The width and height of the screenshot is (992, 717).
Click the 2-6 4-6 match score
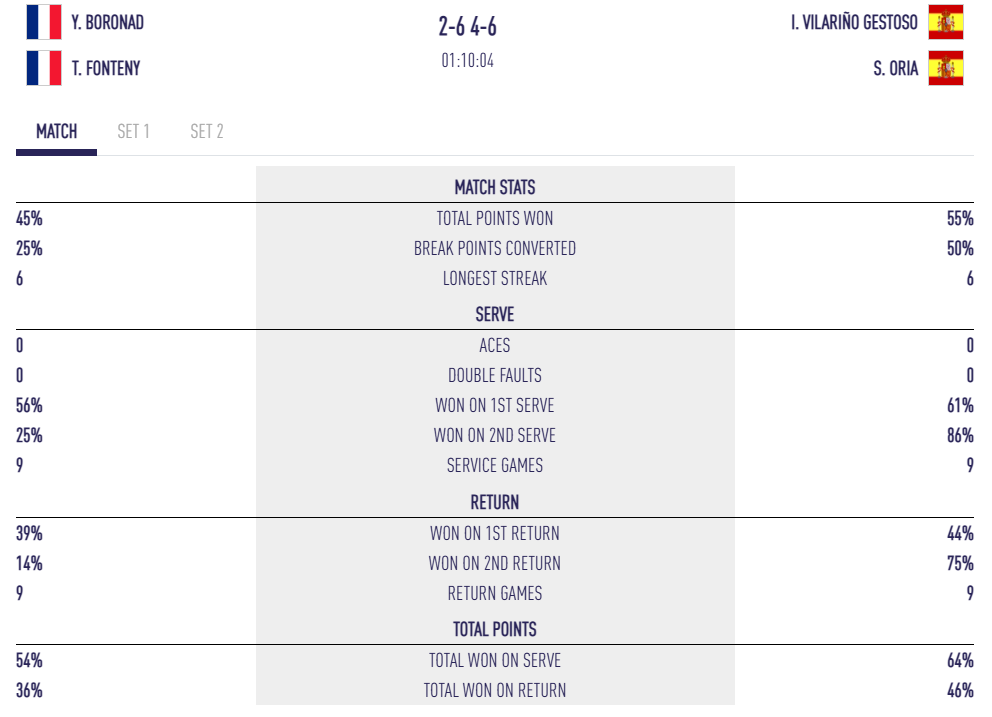[x=467, y=26]
